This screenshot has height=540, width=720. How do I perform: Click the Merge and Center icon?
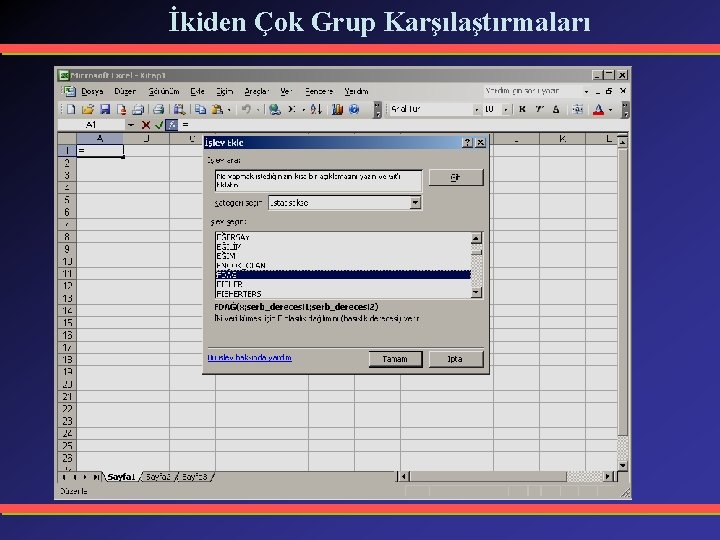[578, 109]
